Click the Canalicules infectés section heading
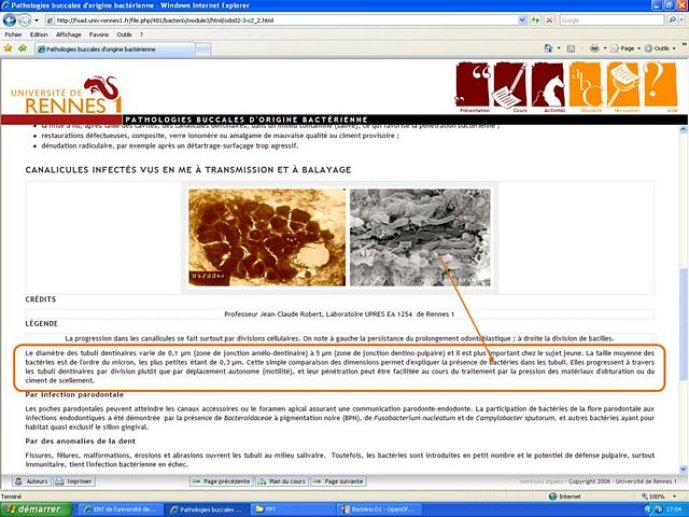The image size is (689, 517). [188, 170]
